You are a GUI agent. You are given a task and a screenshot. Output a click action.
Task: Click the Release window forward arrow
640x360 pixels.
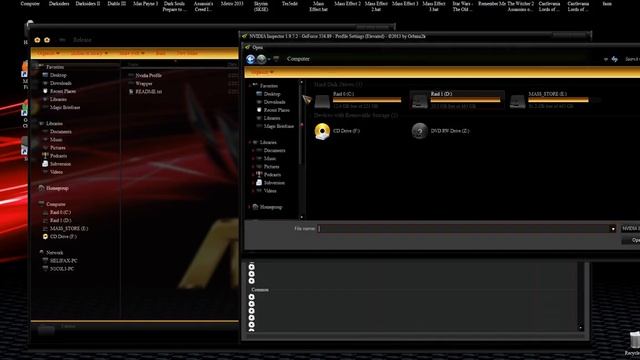(47, 40)
